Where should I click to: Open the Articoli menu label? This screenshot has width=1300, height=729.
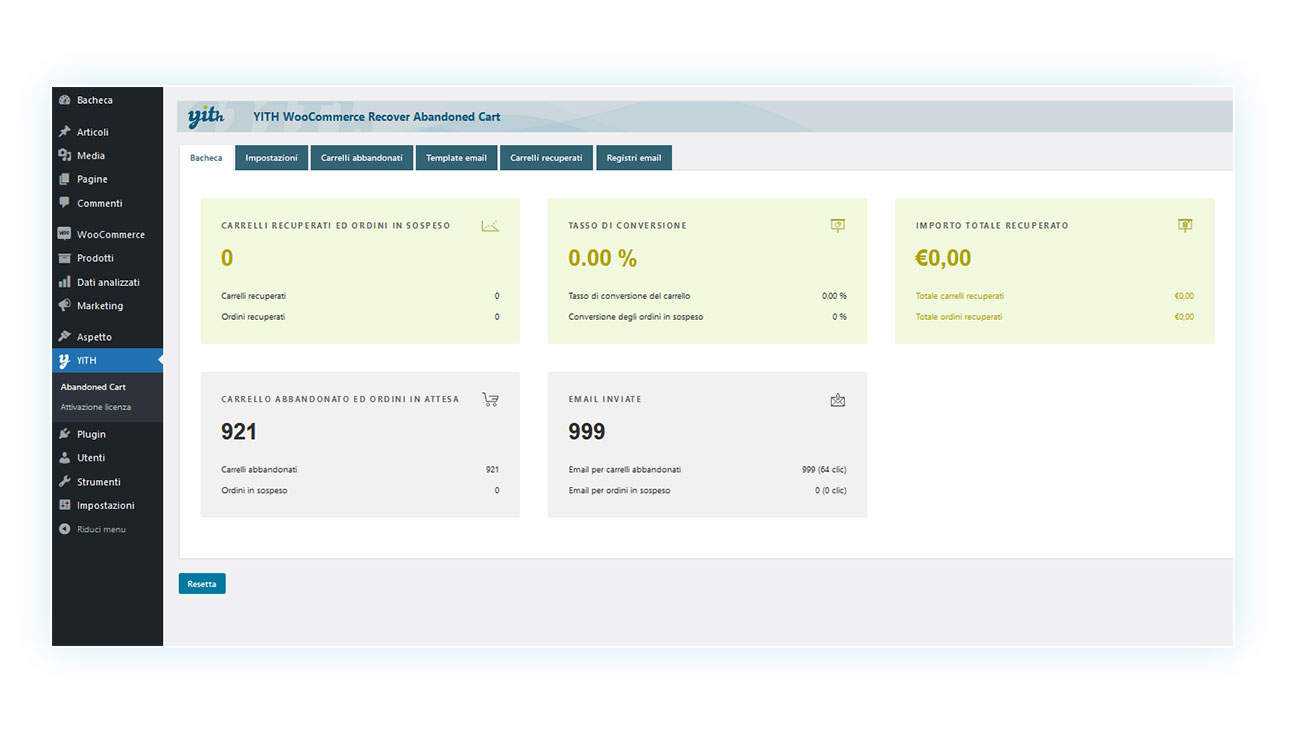coord(93,132)
